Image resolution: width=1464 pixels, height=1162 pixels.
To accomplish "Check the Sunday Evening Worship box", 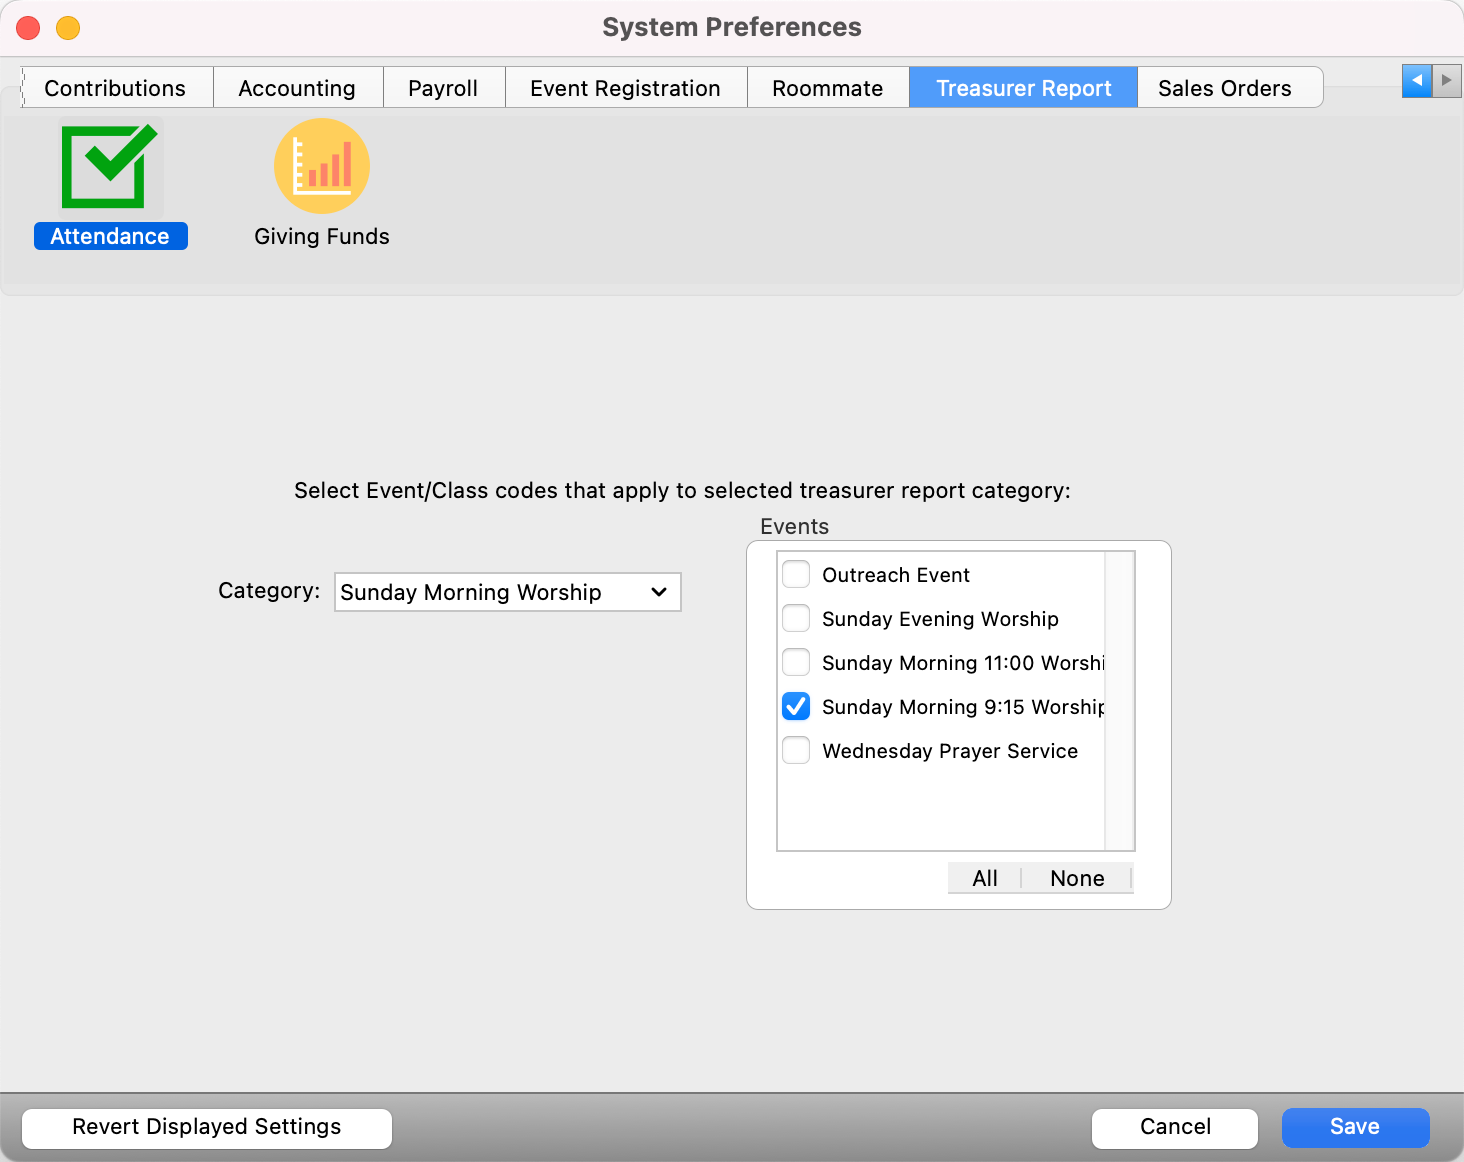I will [796, 619].
